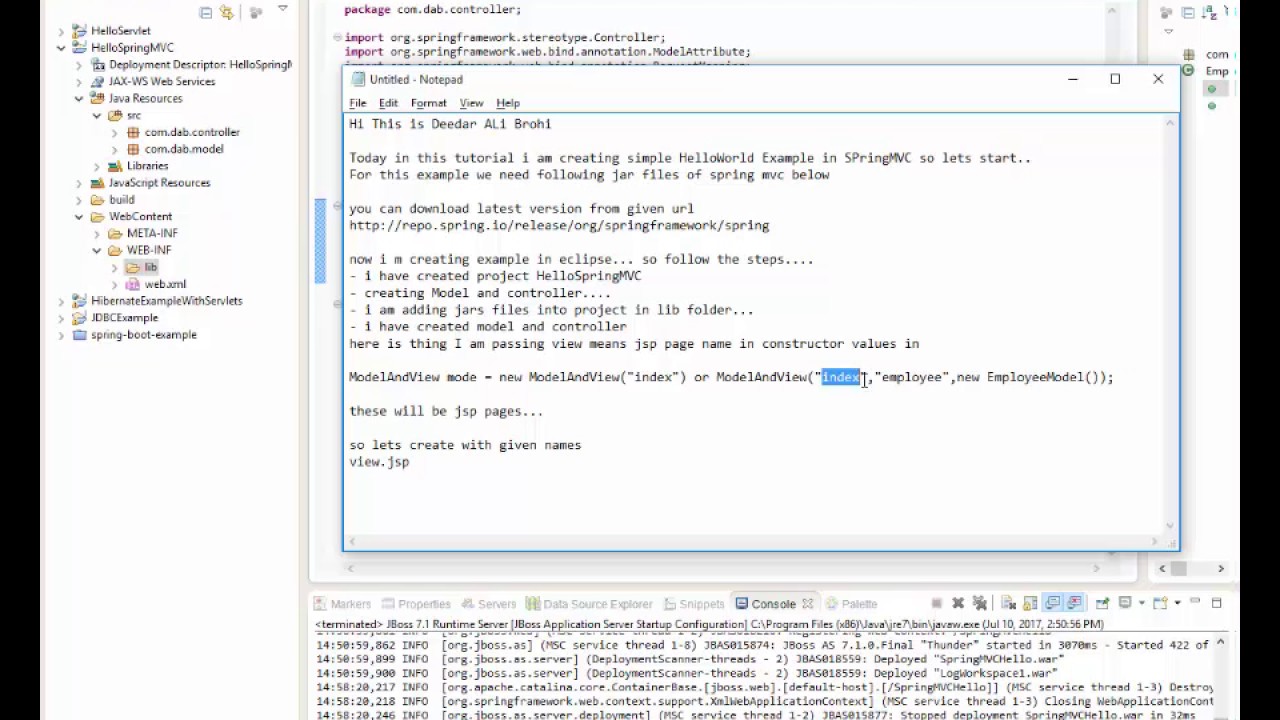
Task: Click the Open Console icon
Action: pos(1160,603)
